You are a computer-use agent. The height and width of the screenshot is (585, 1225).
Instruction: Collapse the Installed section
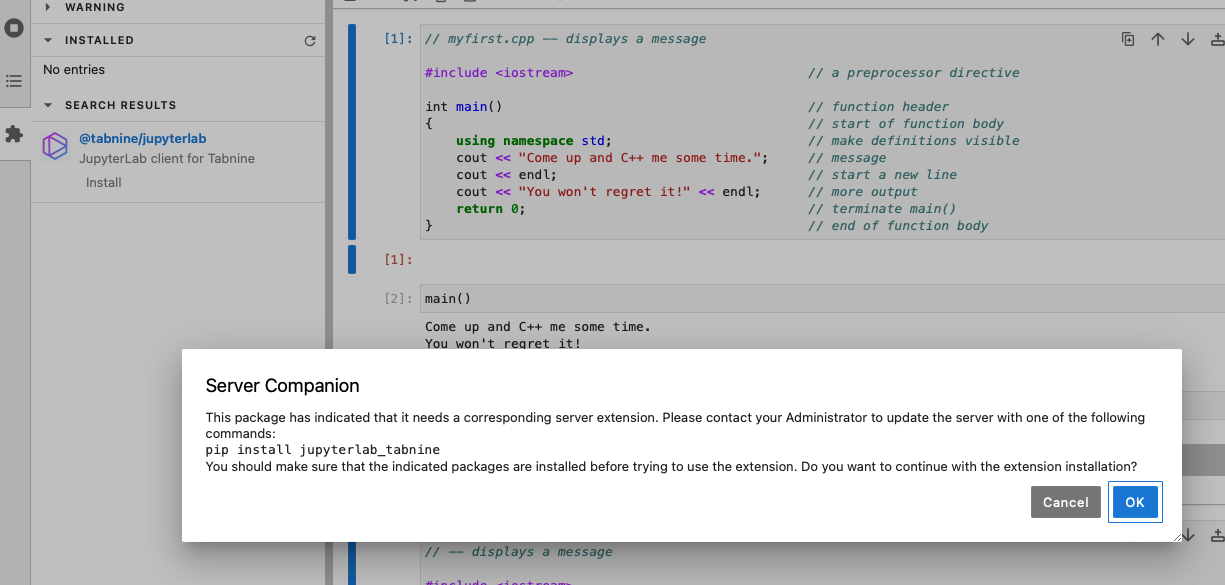pyautogui.click(x=48, y=40)
